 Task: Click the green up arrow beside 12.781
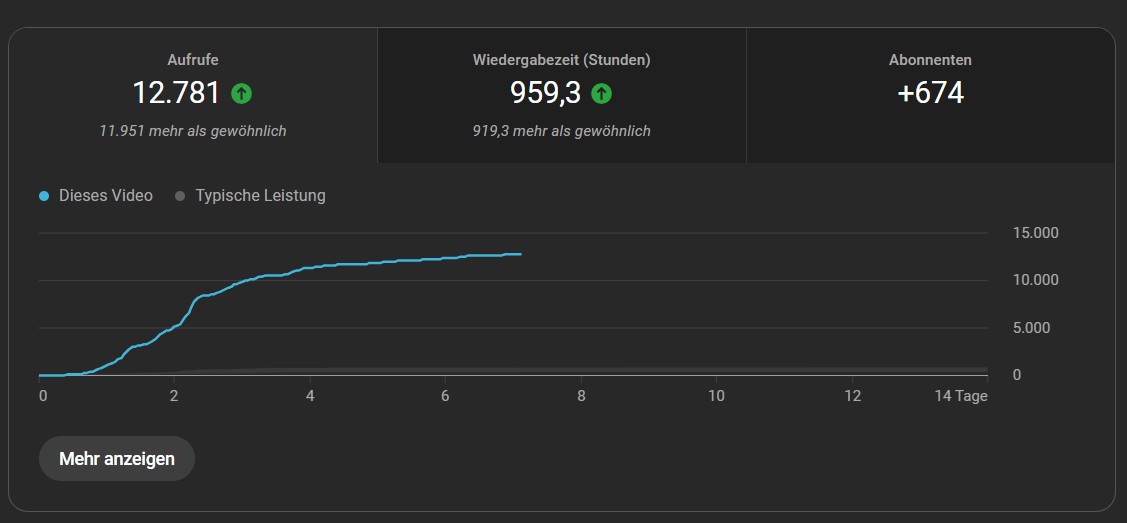tap(241, 94)
